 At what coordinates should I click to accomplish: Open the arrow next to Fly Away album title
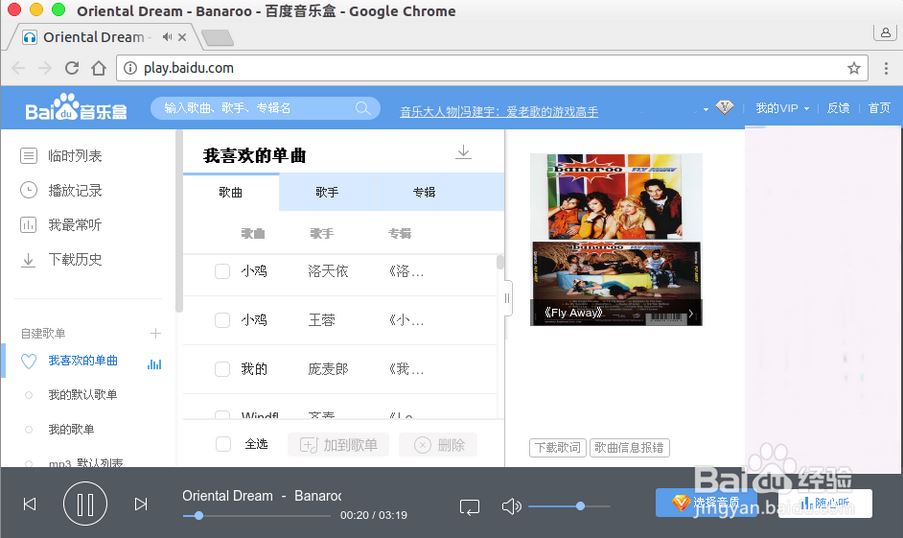coord(692,314)
